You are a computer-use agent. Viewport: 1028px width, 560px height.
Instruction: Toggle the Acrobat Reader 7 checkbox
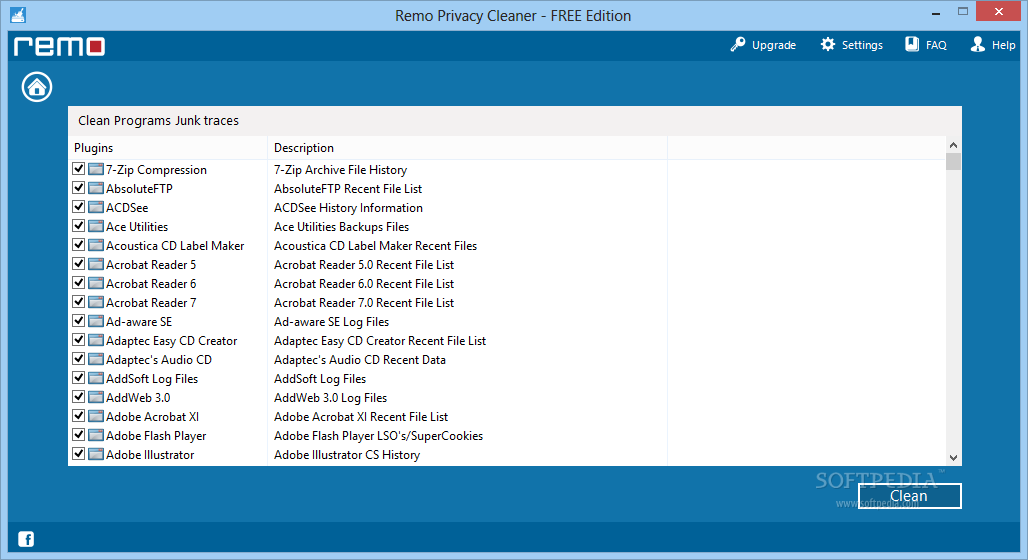coord(79,302)
